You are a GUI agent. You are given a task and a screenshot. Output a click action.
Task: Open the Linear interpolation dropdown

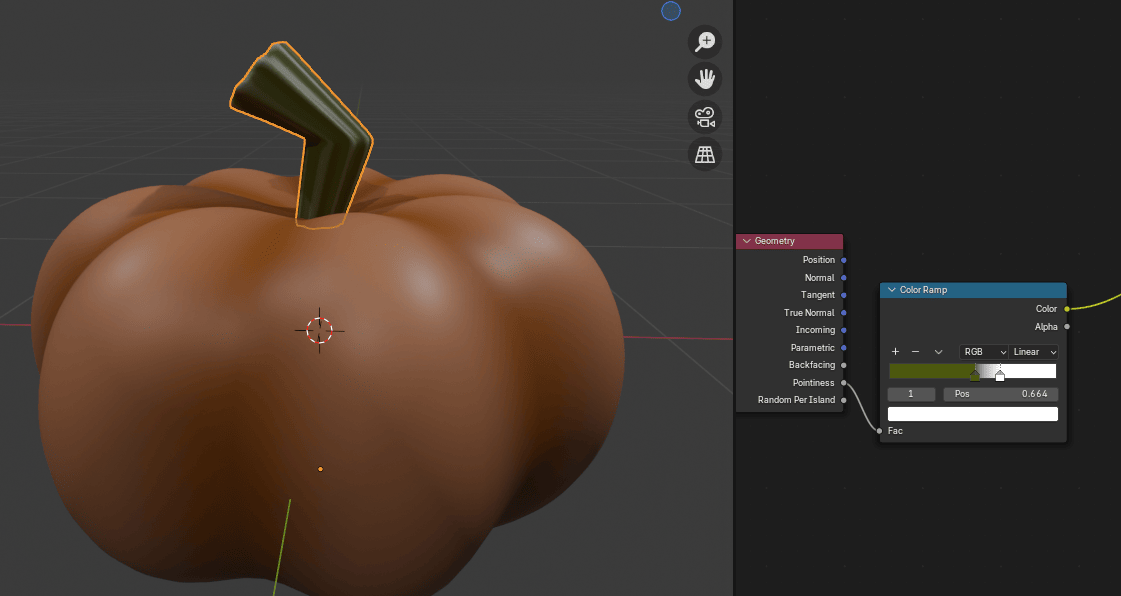point(1033,352)
